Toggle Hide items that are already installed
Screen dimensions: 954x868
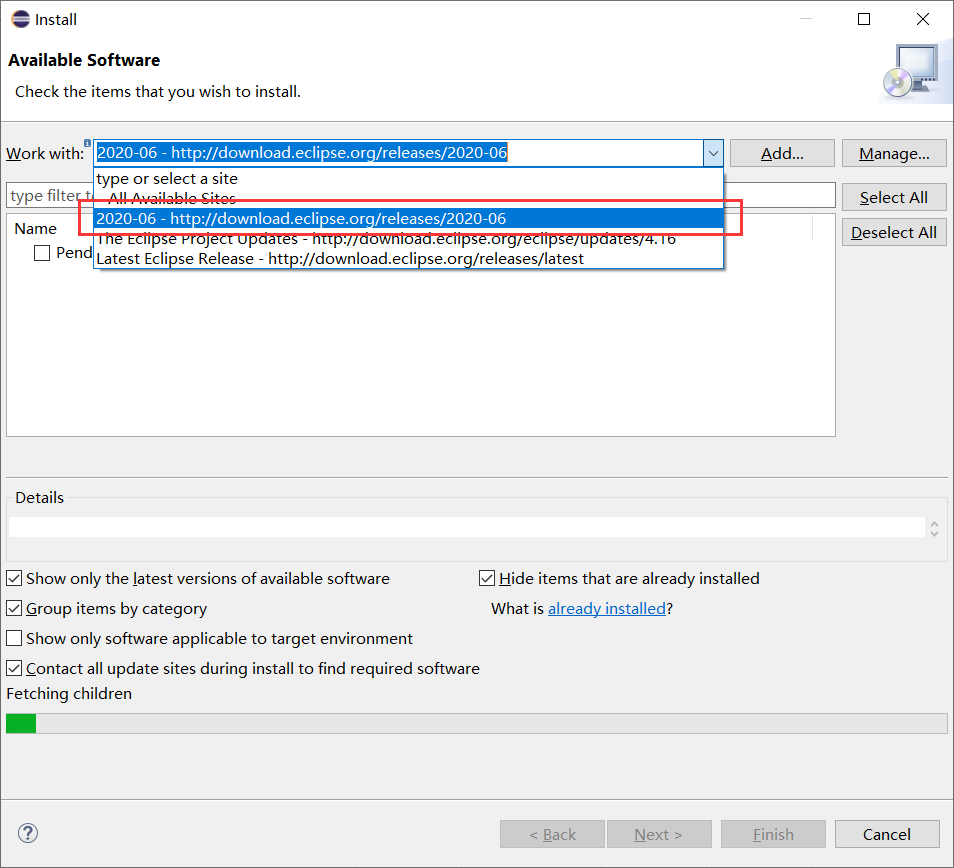(487, 578)
